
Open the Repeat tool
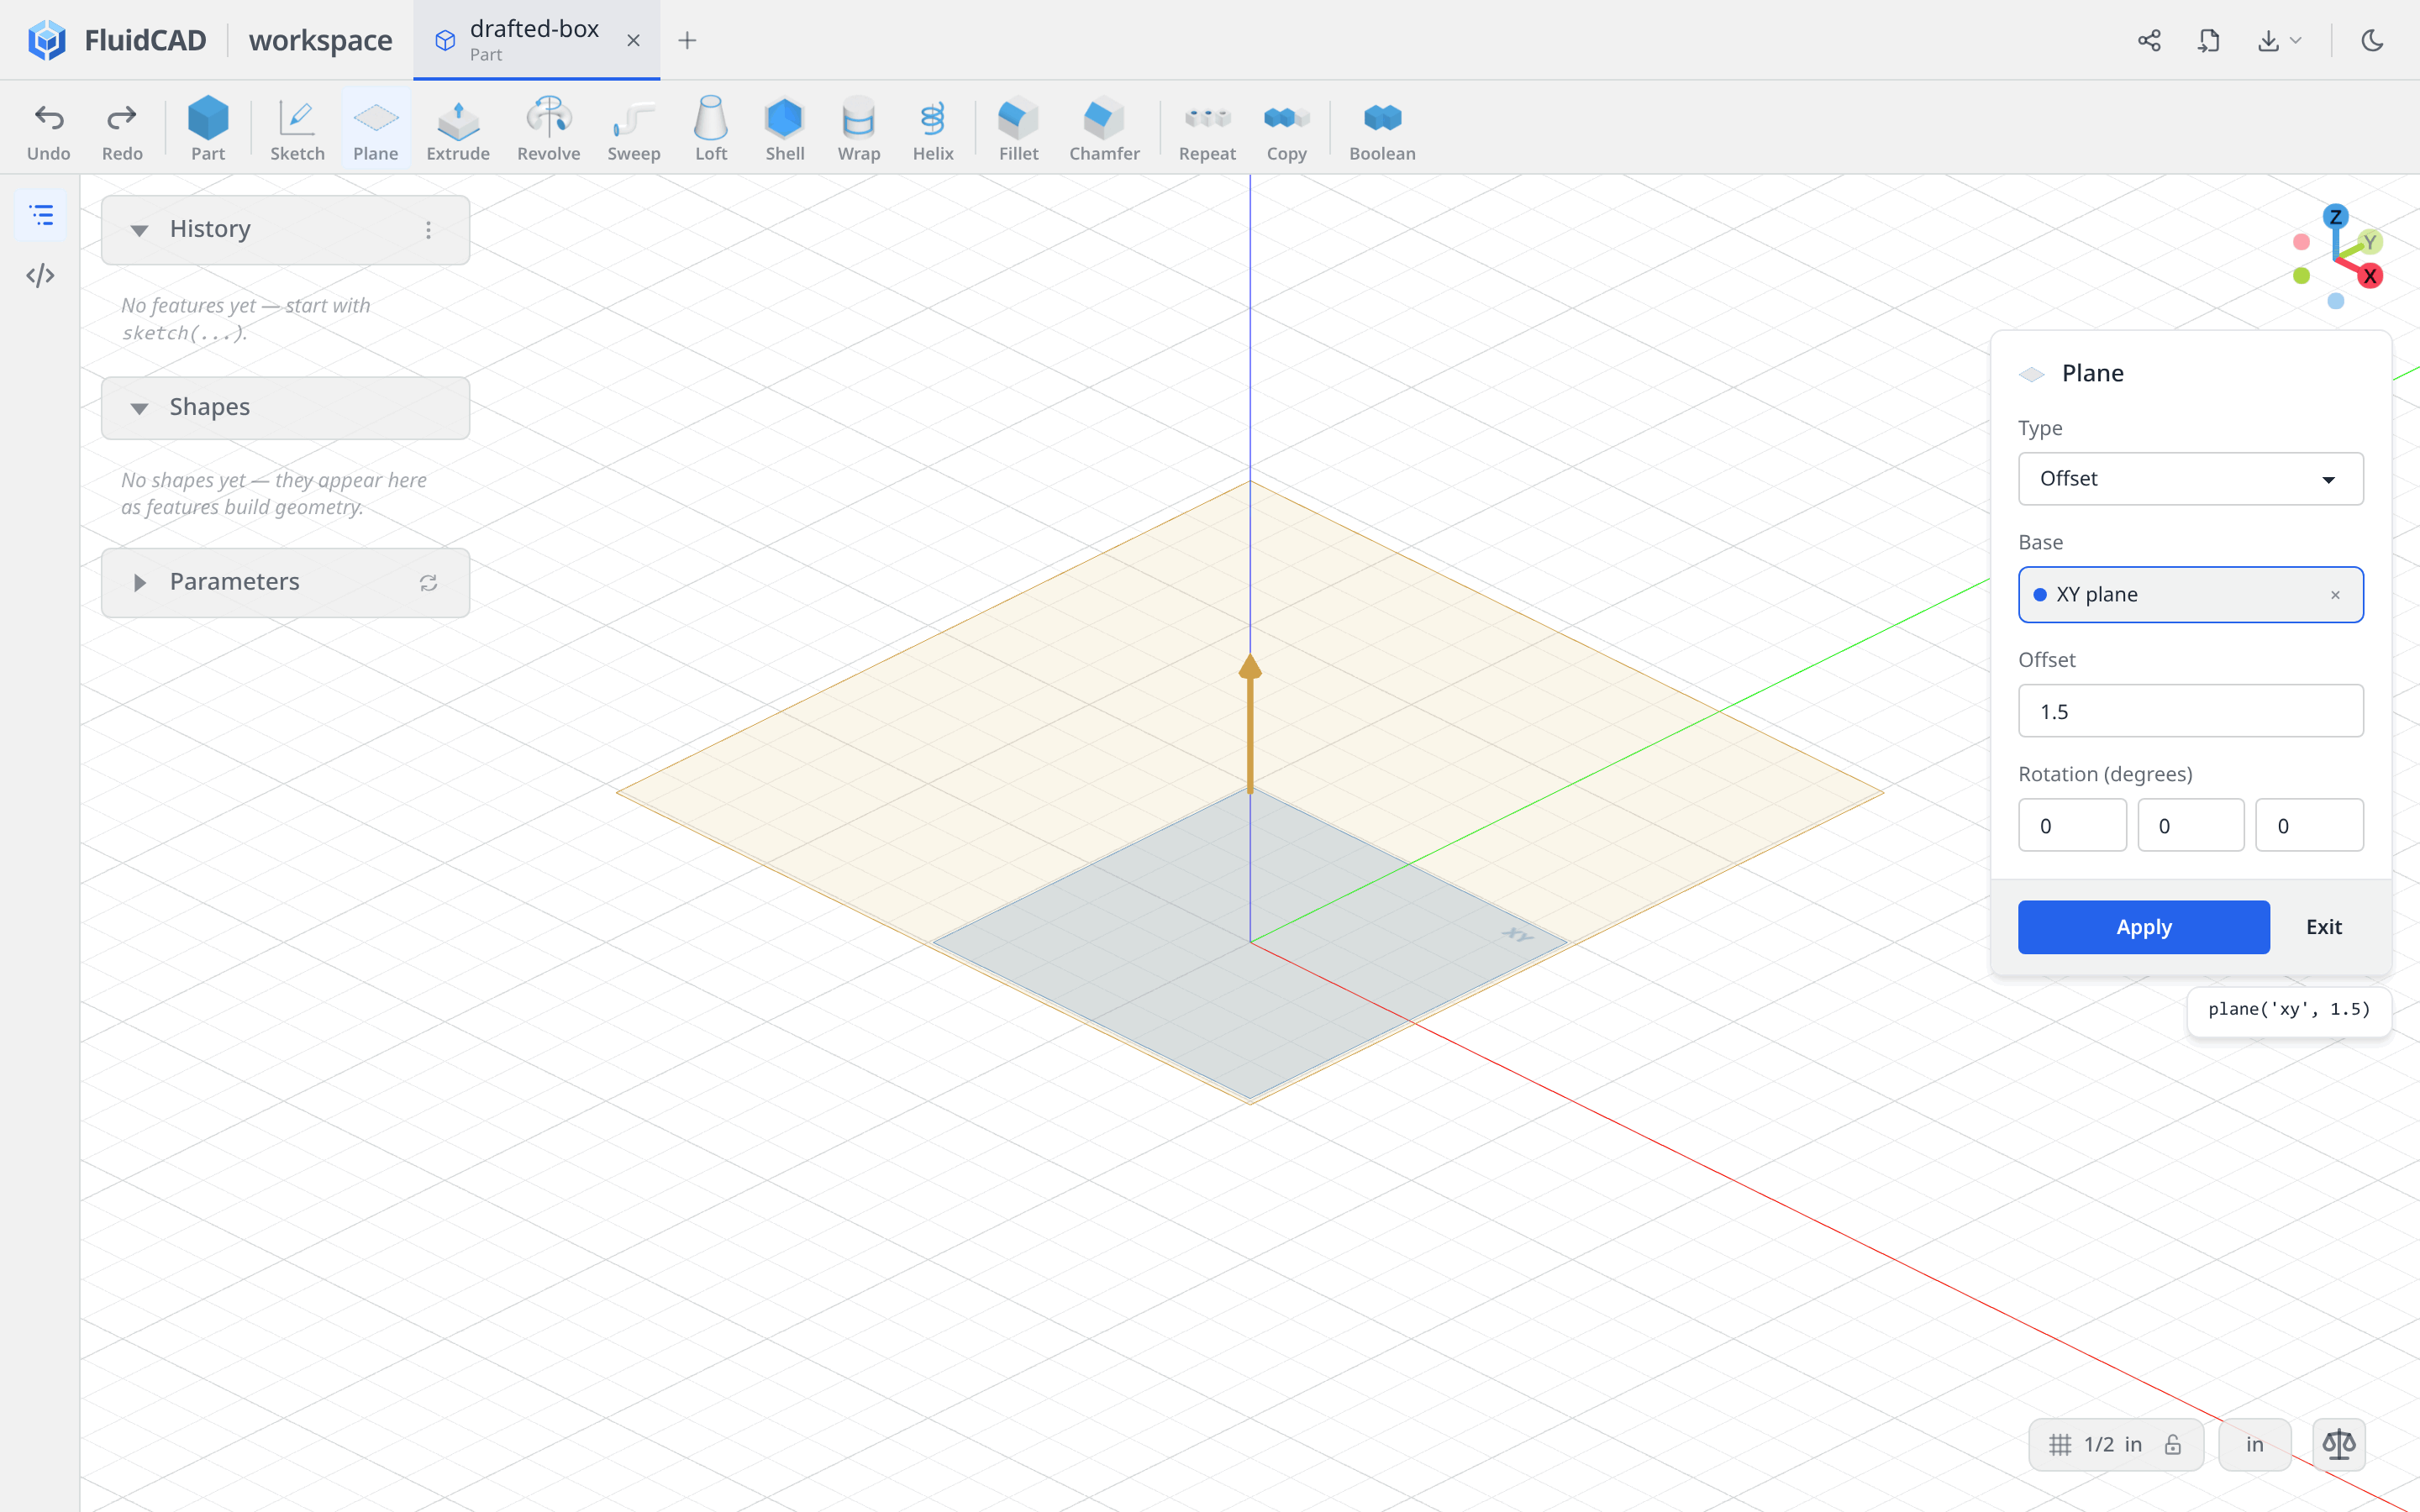1207,128
